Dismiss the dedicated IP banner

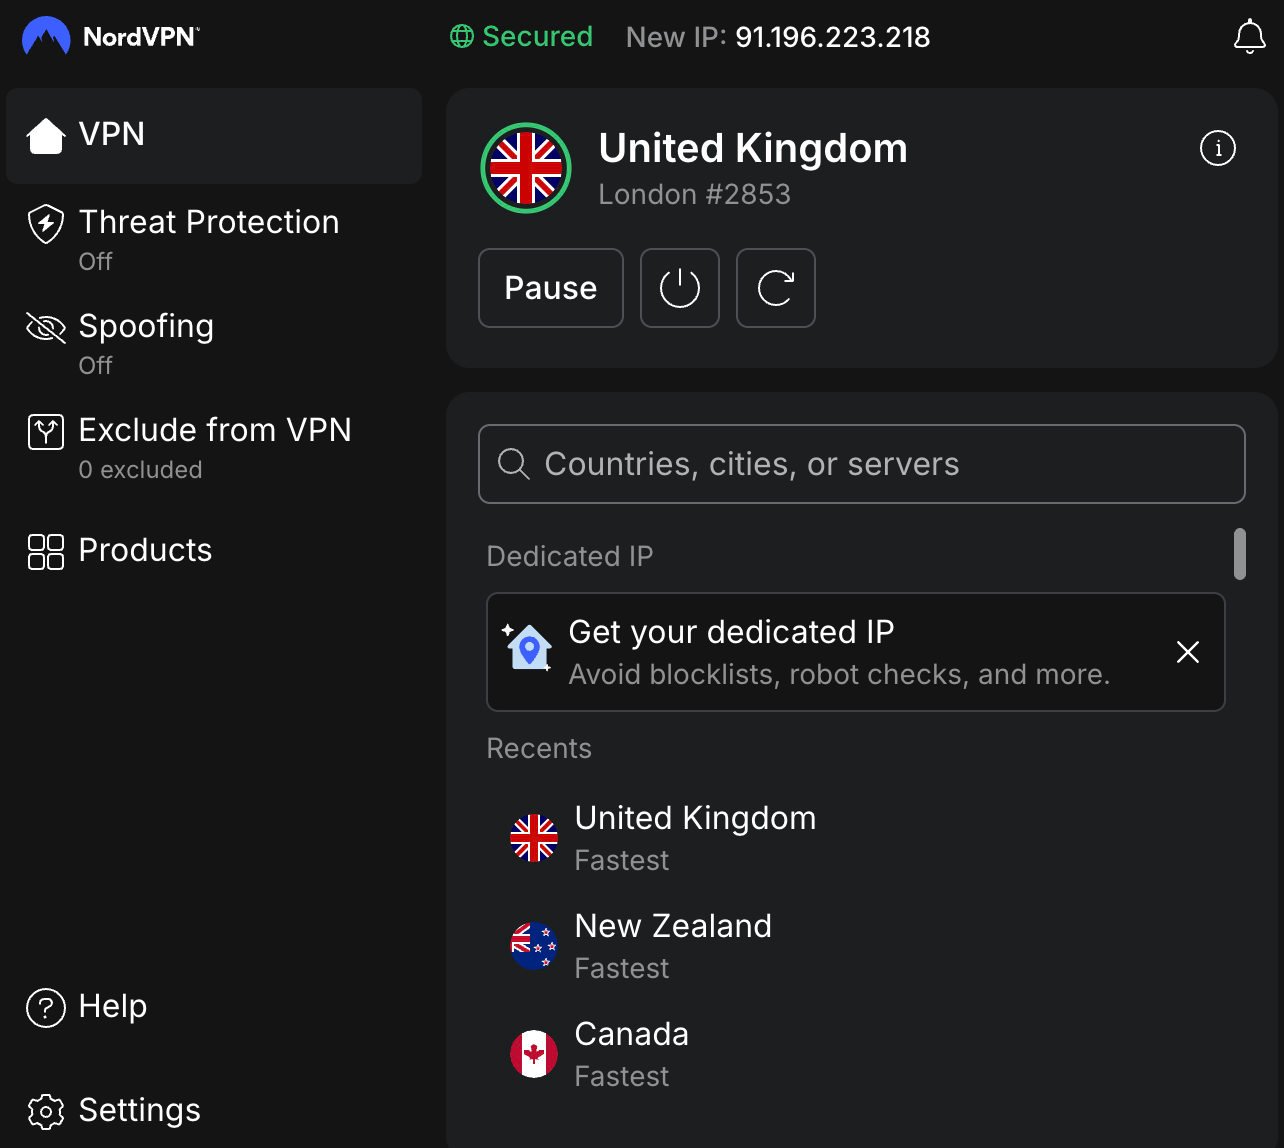click(1188, 652)
